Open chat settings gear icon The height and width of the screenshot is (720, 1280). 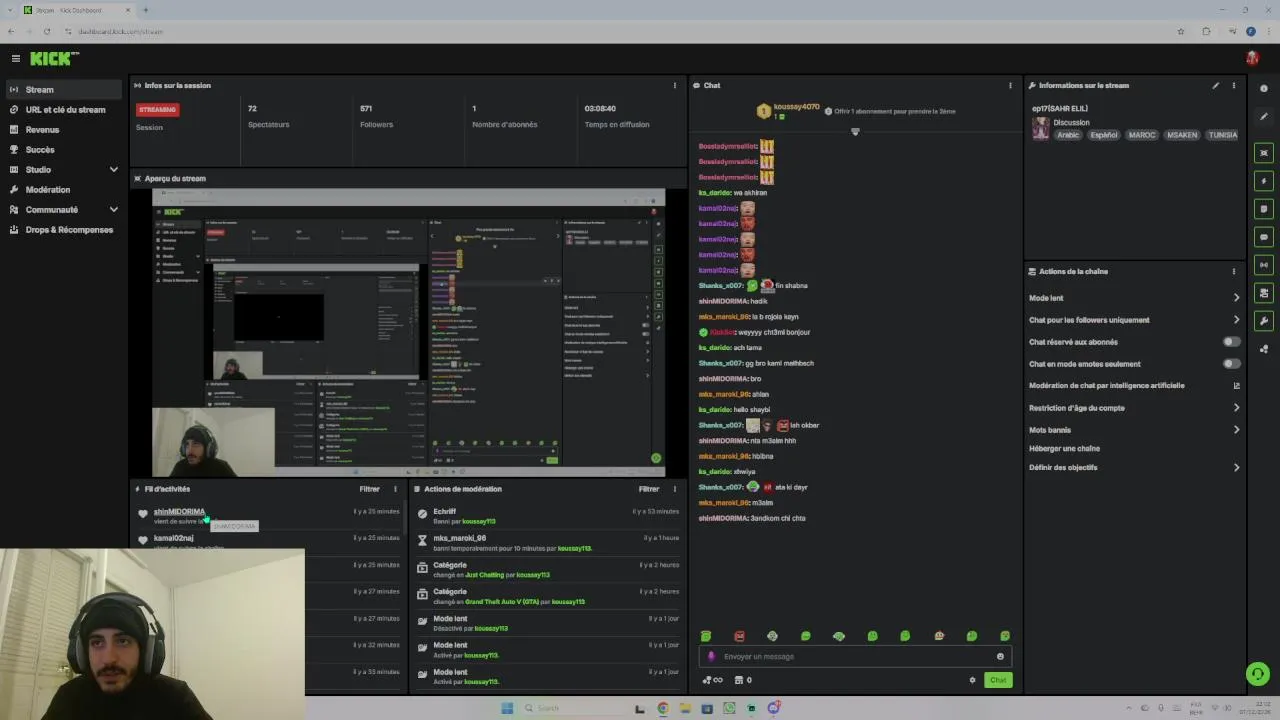(x=972, y=680)
